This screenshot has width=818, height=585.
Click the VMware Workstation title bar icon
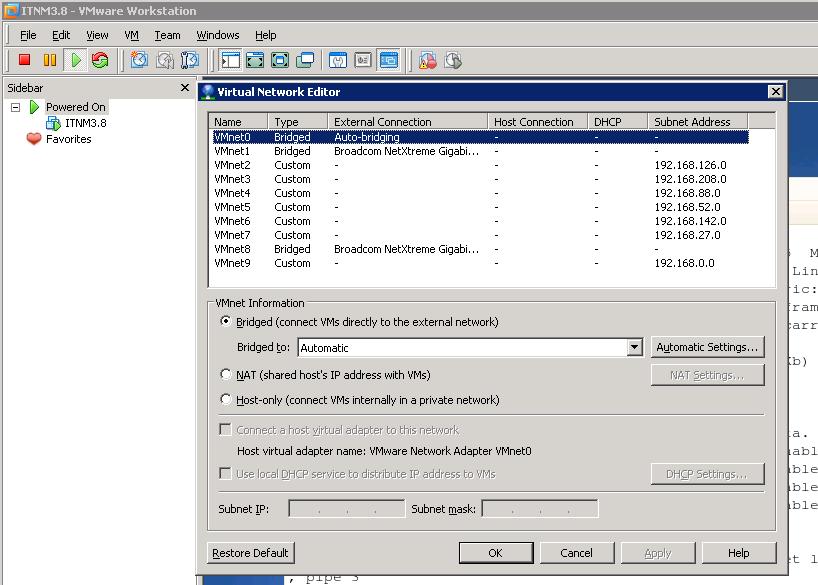click(x=11, y=10)
